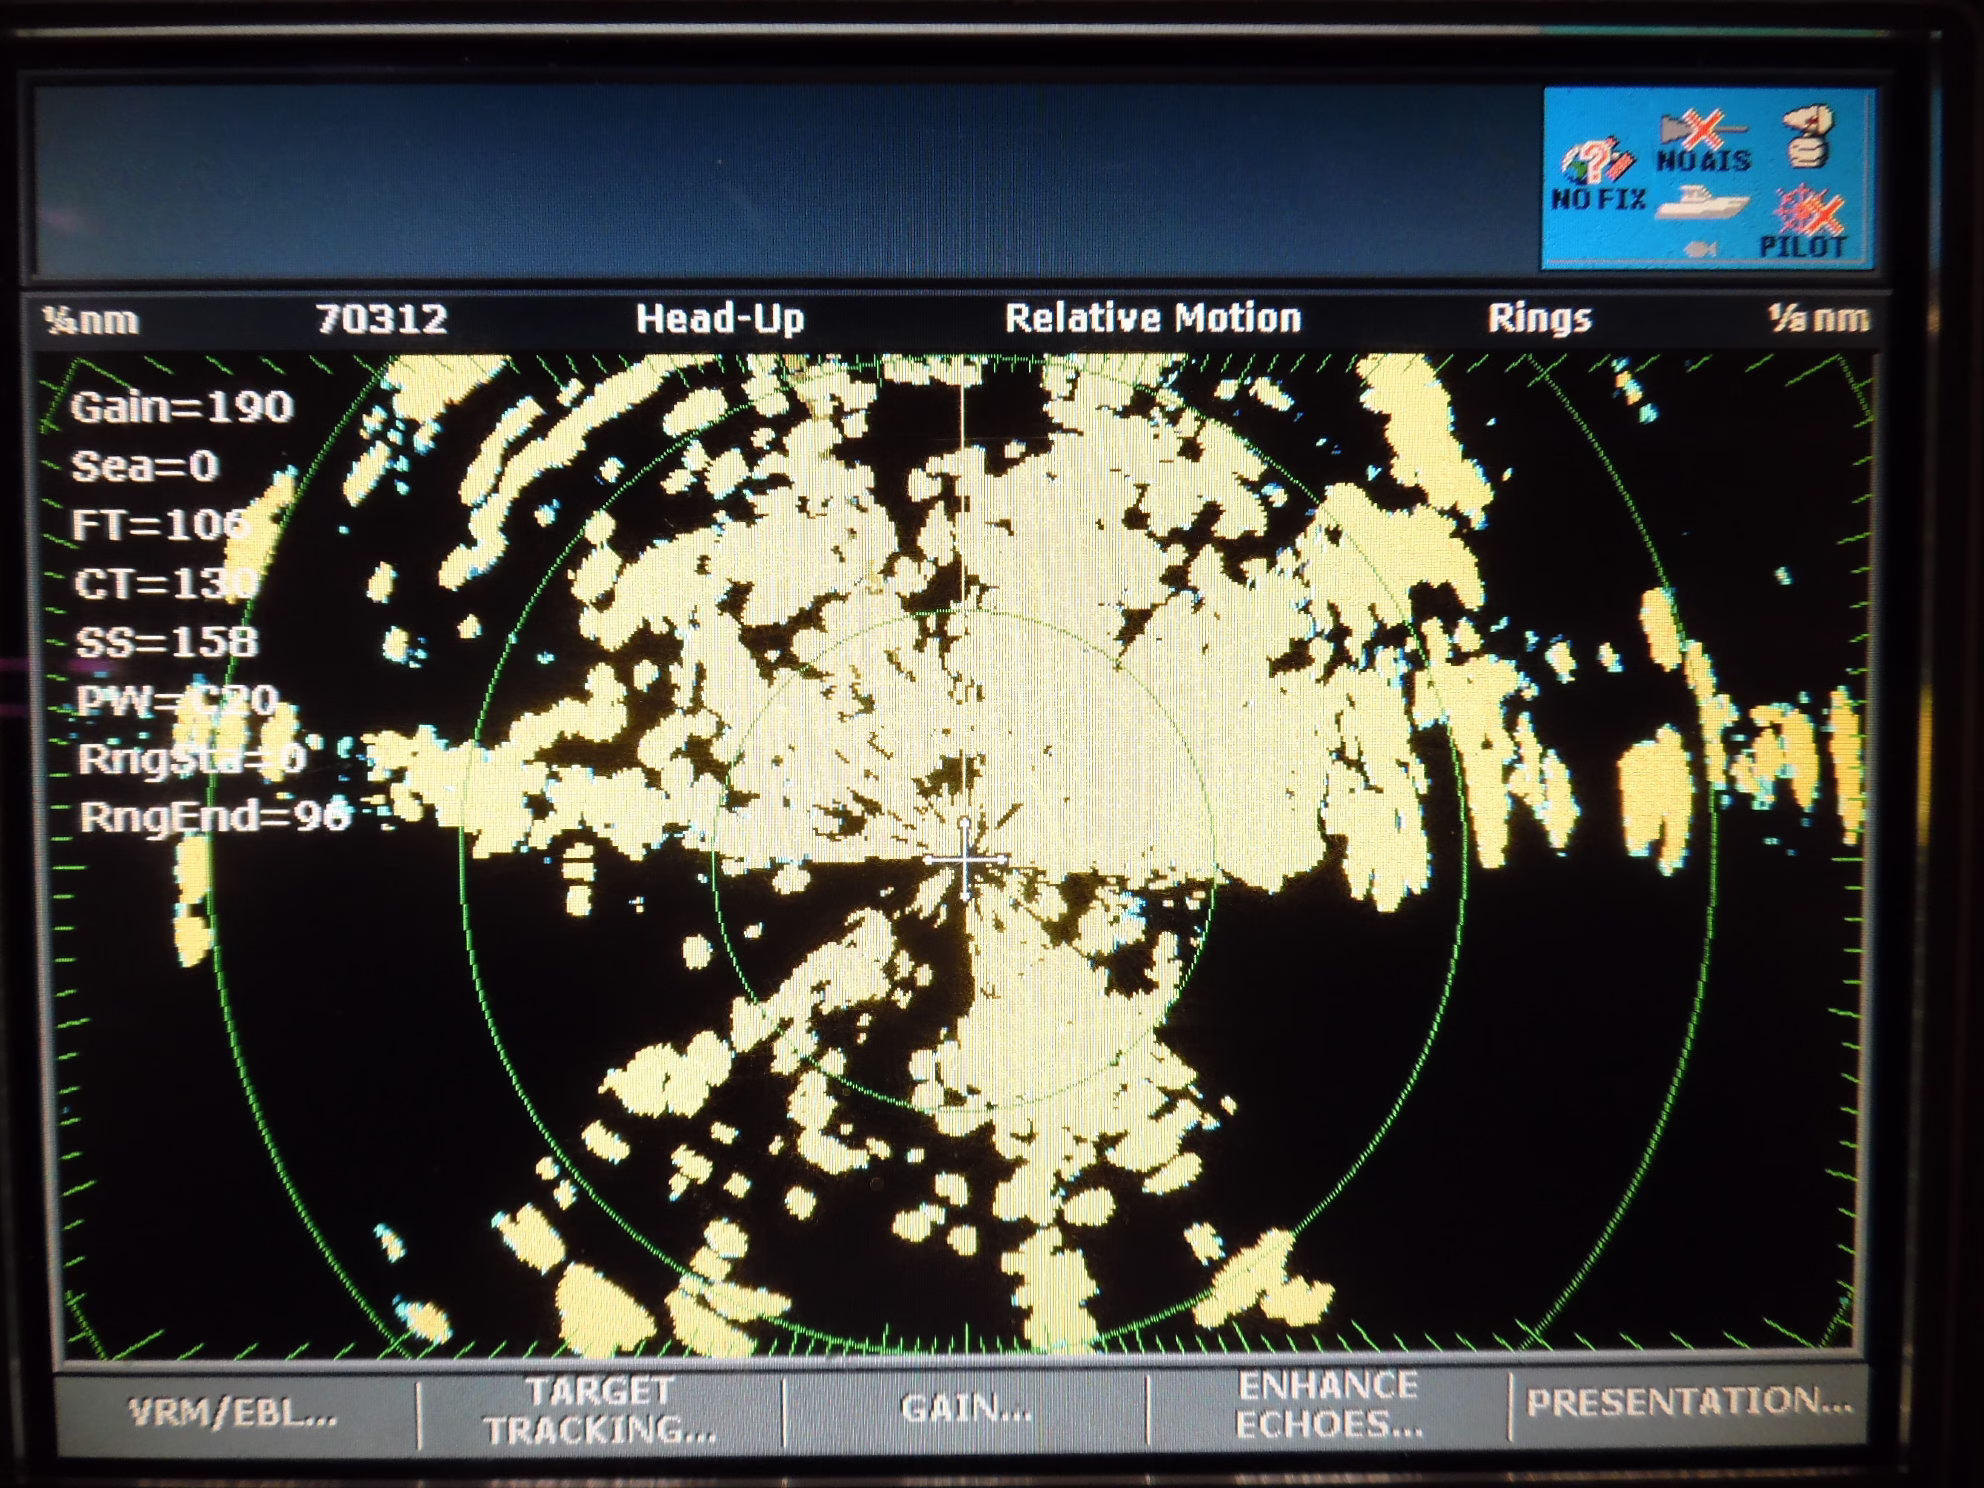Open the TARGET TRACKING softkey menu

pos(600,1411)
